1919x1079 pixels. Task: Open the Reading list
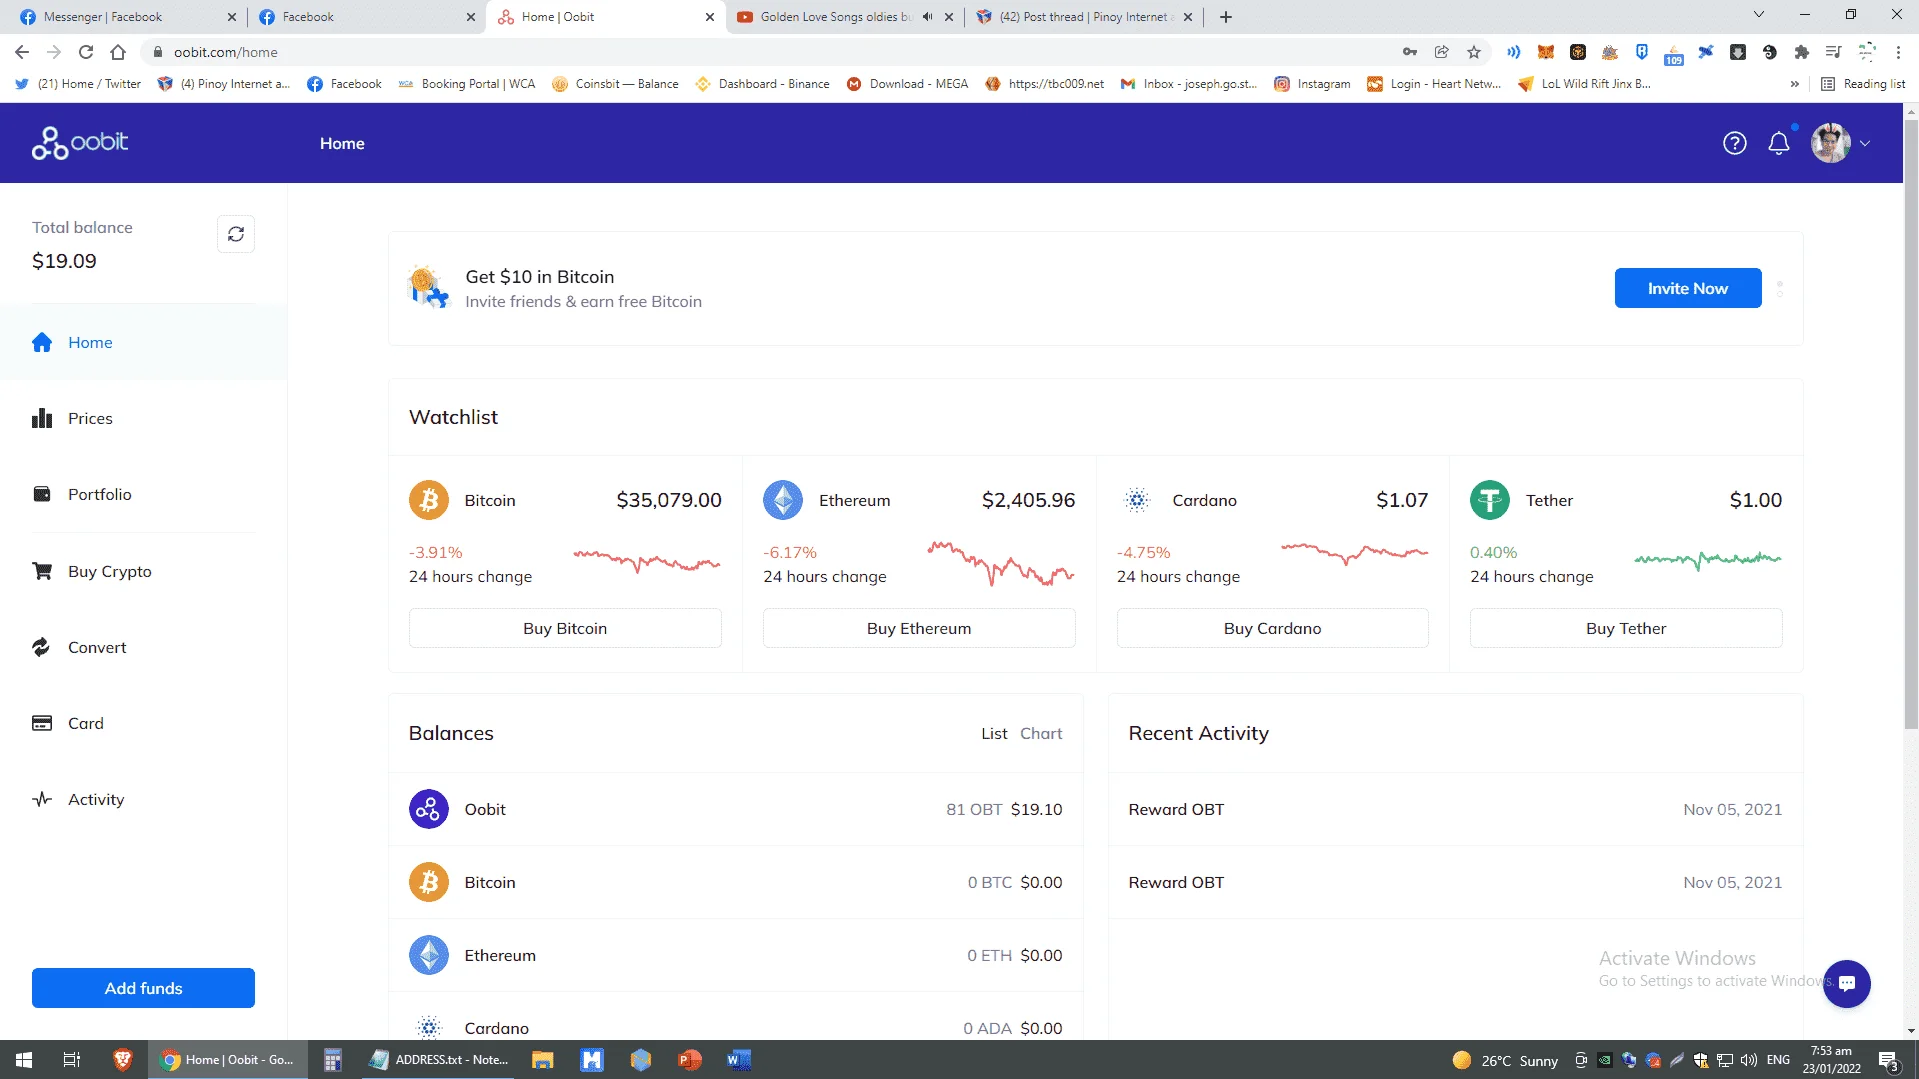(x=1863, y=84)
